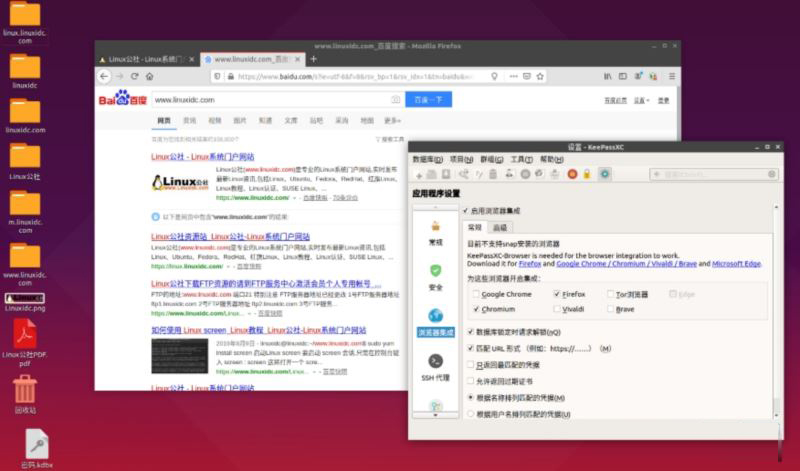Select Baidu 图片 search category
The height and width of the screenshot is (471, 800).
click(x=240, y=120)
